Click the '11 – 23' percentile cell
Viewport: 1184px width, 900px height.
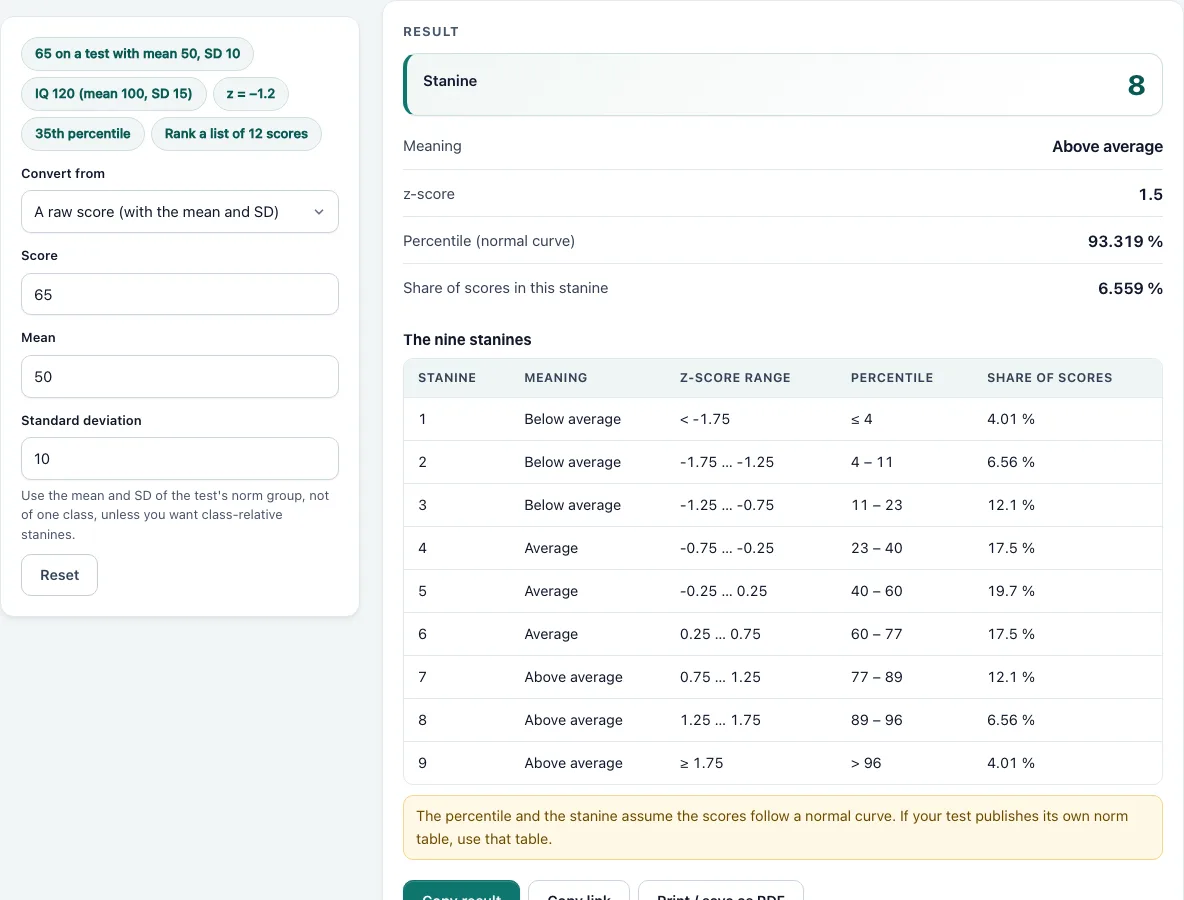tap(877, 505)
